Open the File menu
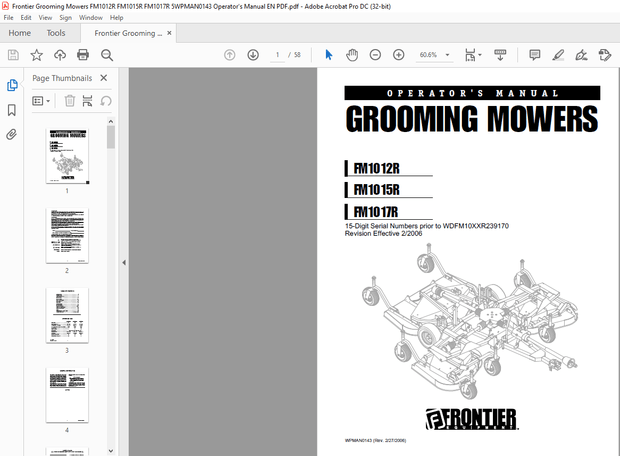 (x=8, y=18)
